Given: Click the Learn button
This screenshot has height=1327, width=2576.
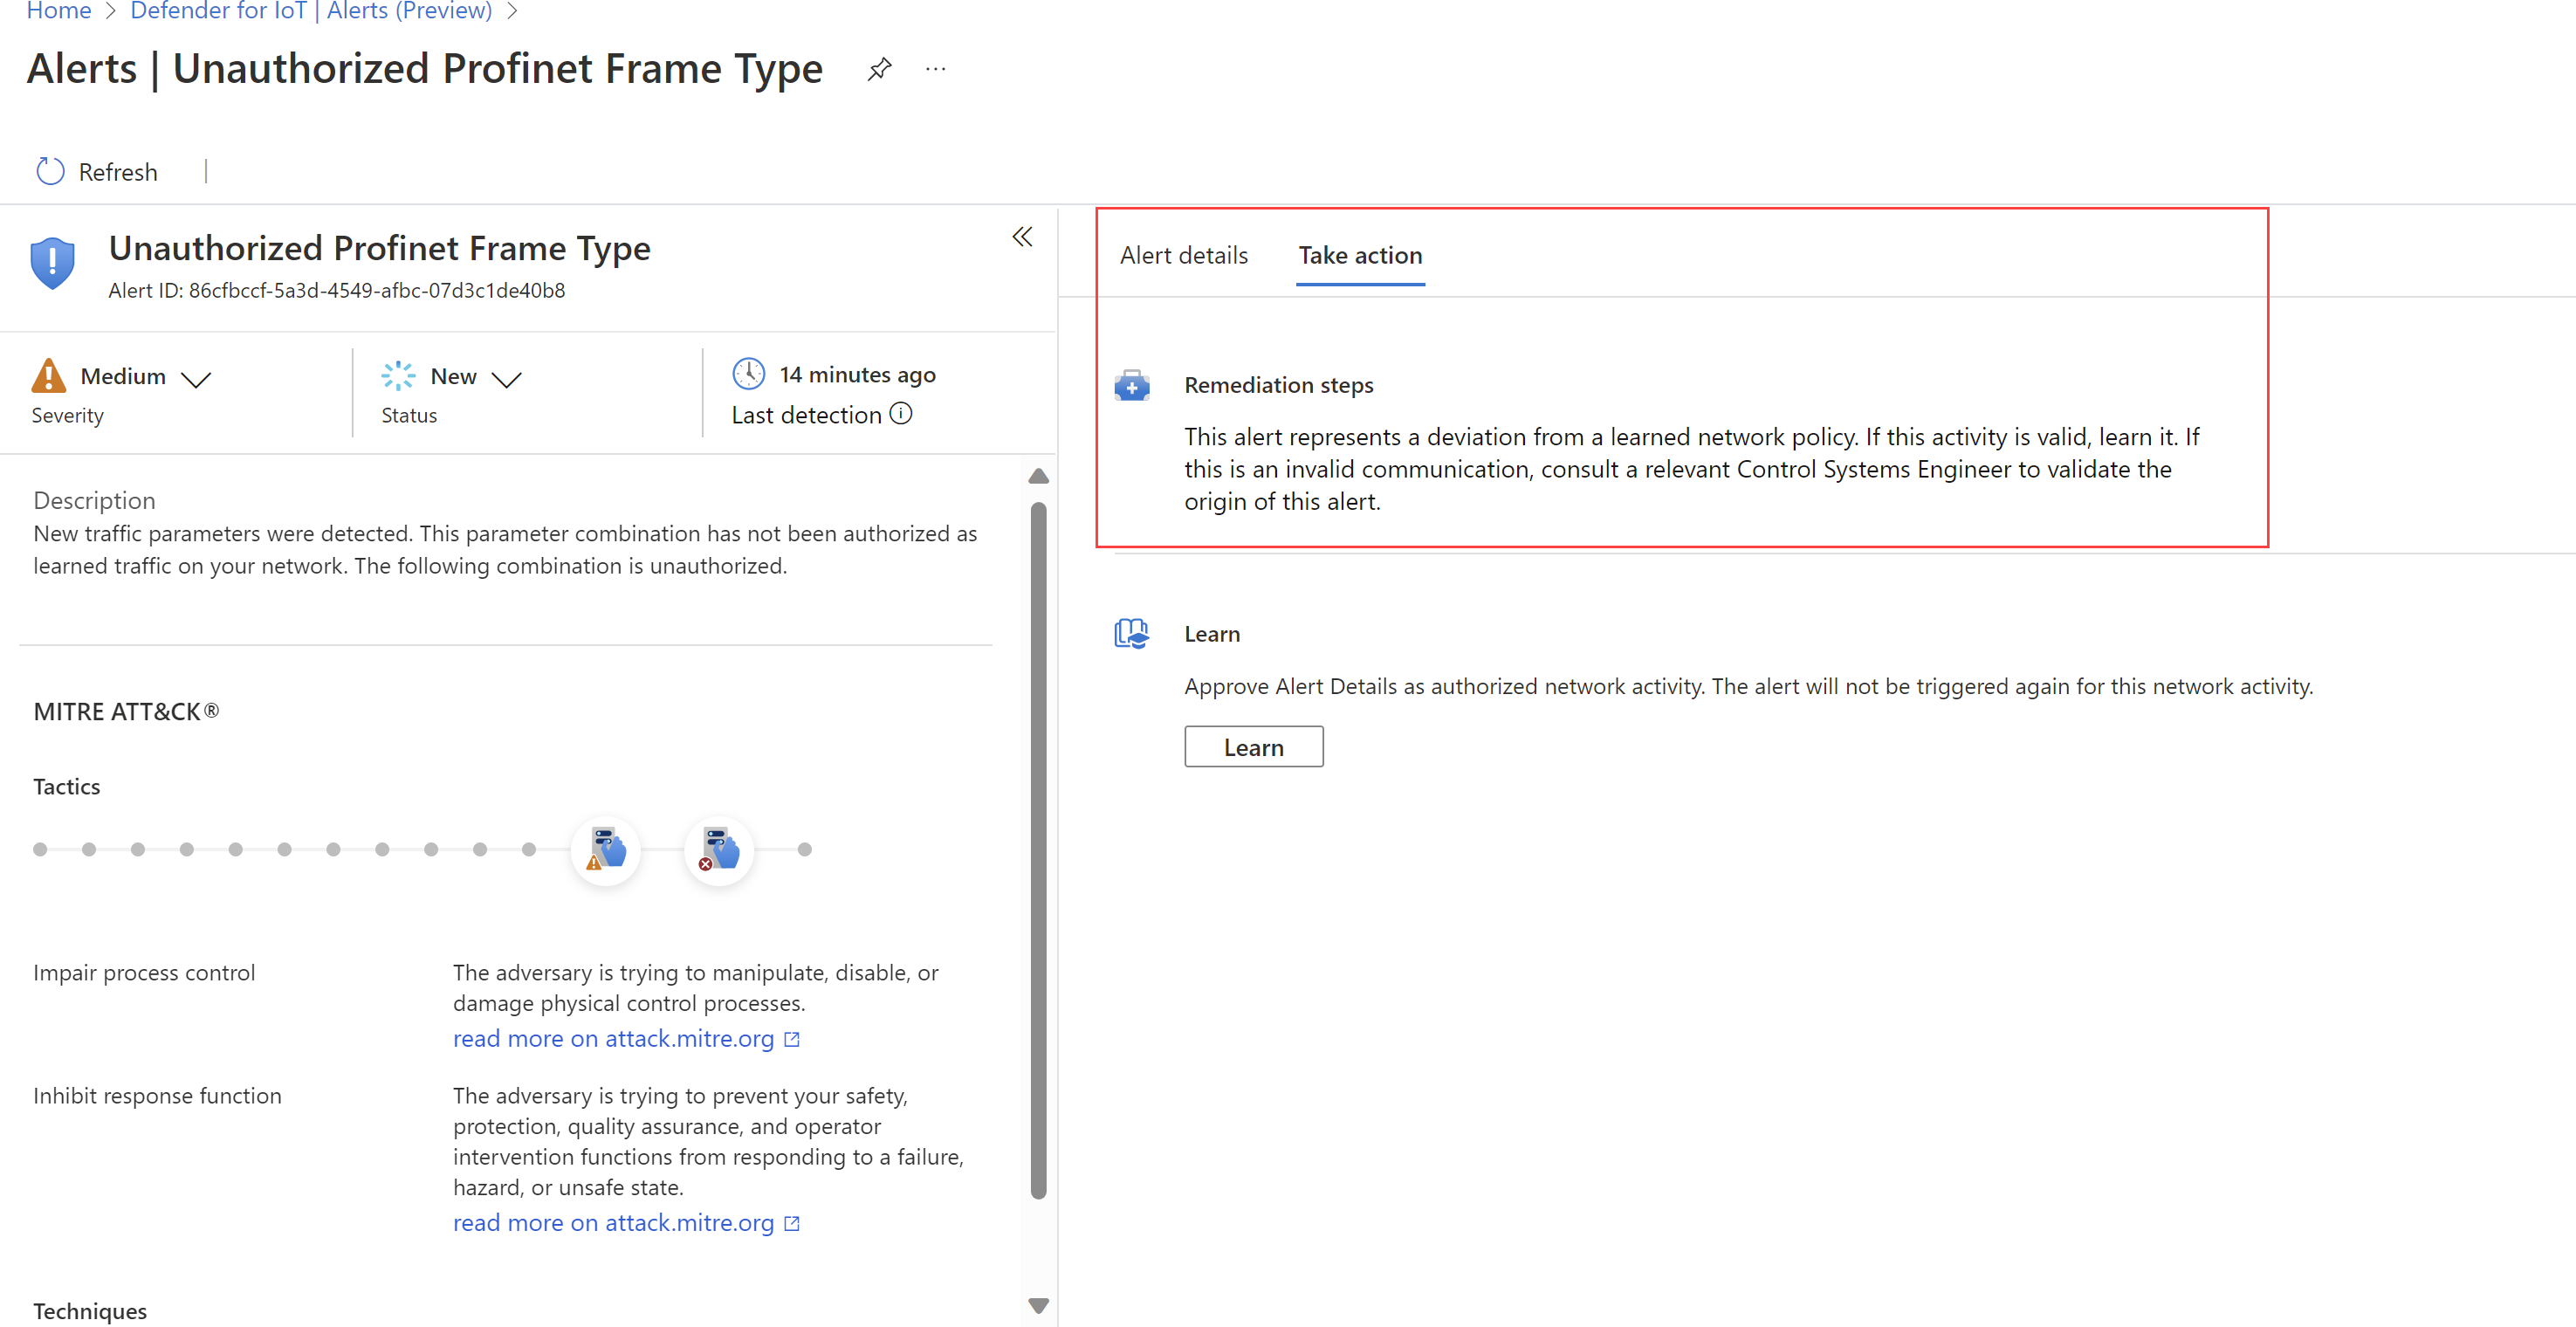Looking at the screenshot, I should coord(1252,746).
